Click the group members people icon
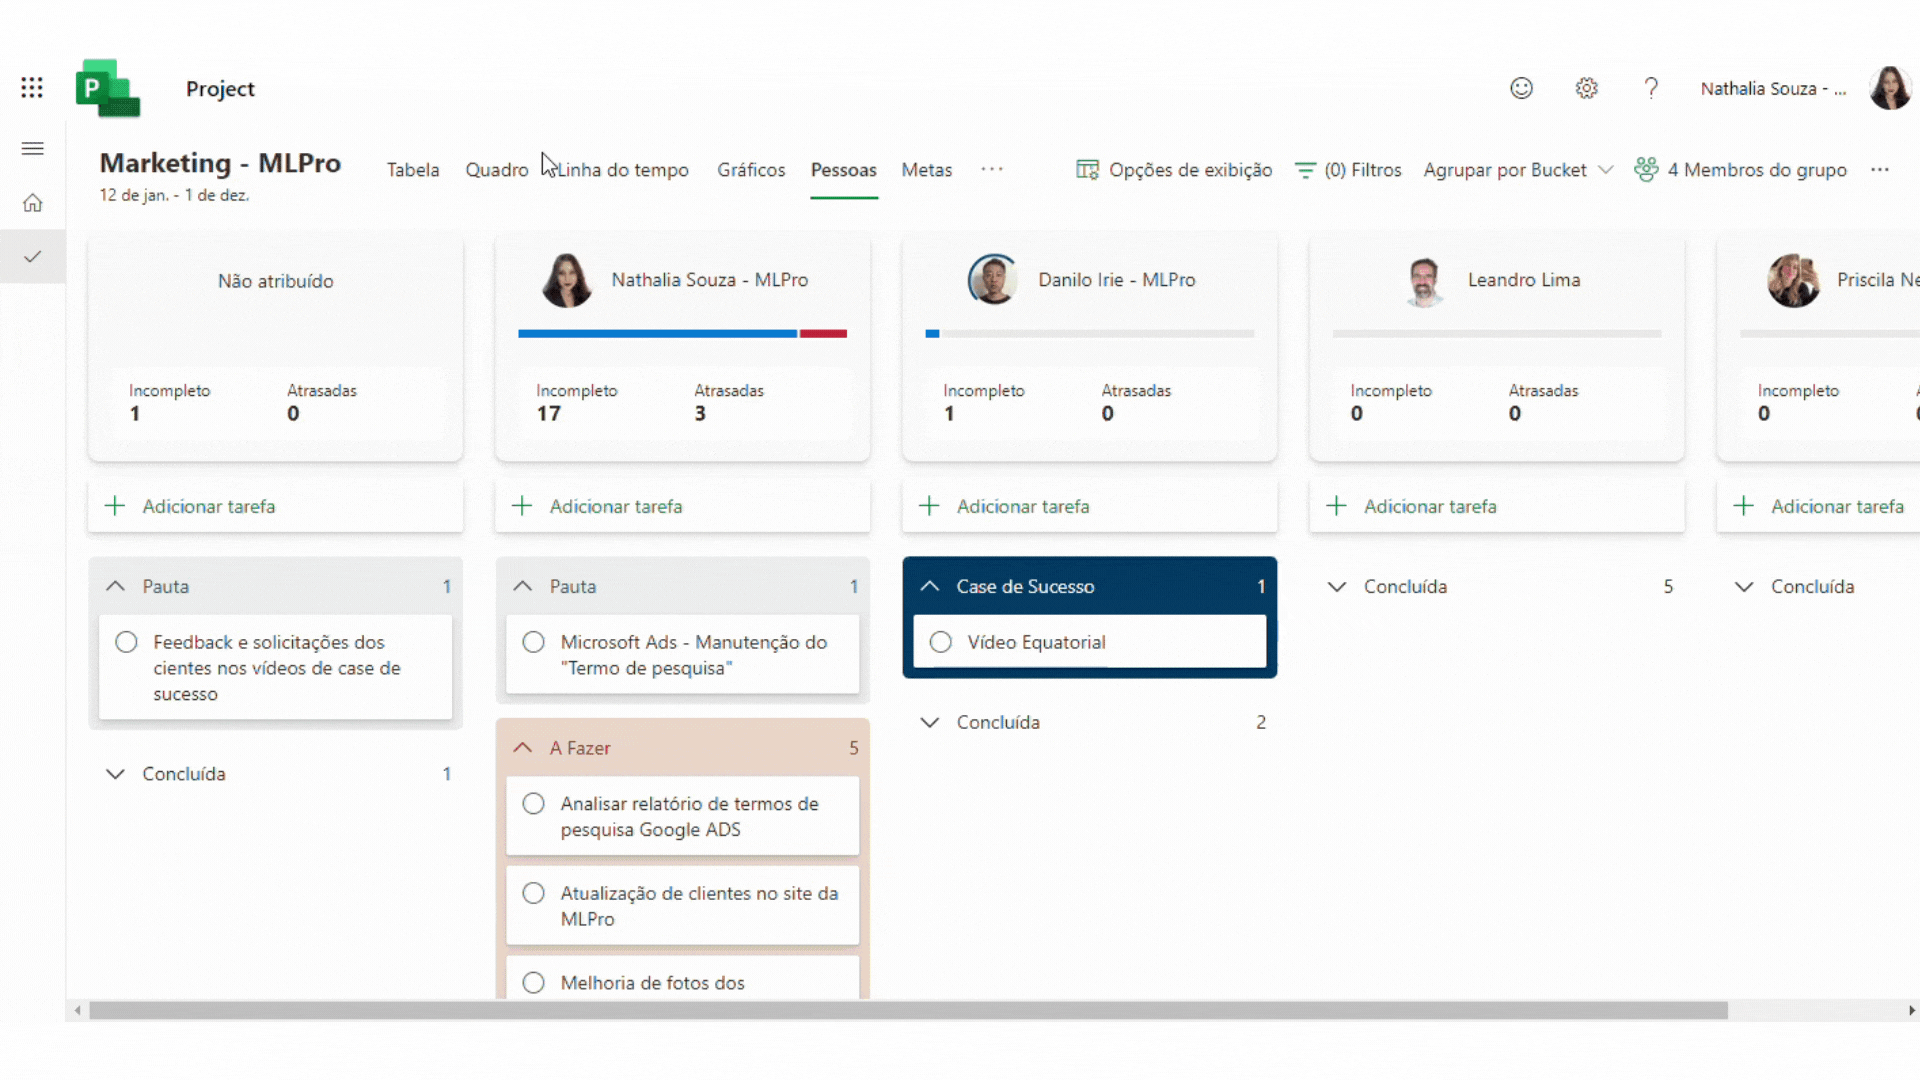Image resolution: width=1920 pixels, height=1080 pixels. coord(1646,169)
